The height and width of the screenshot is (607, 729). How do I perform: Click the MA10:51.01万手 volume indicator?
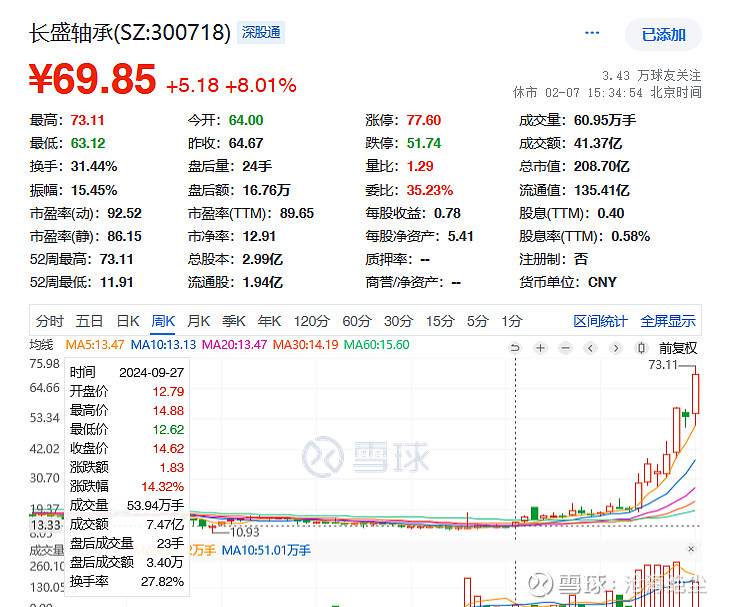pyautogui.click(x=266, y=551)
